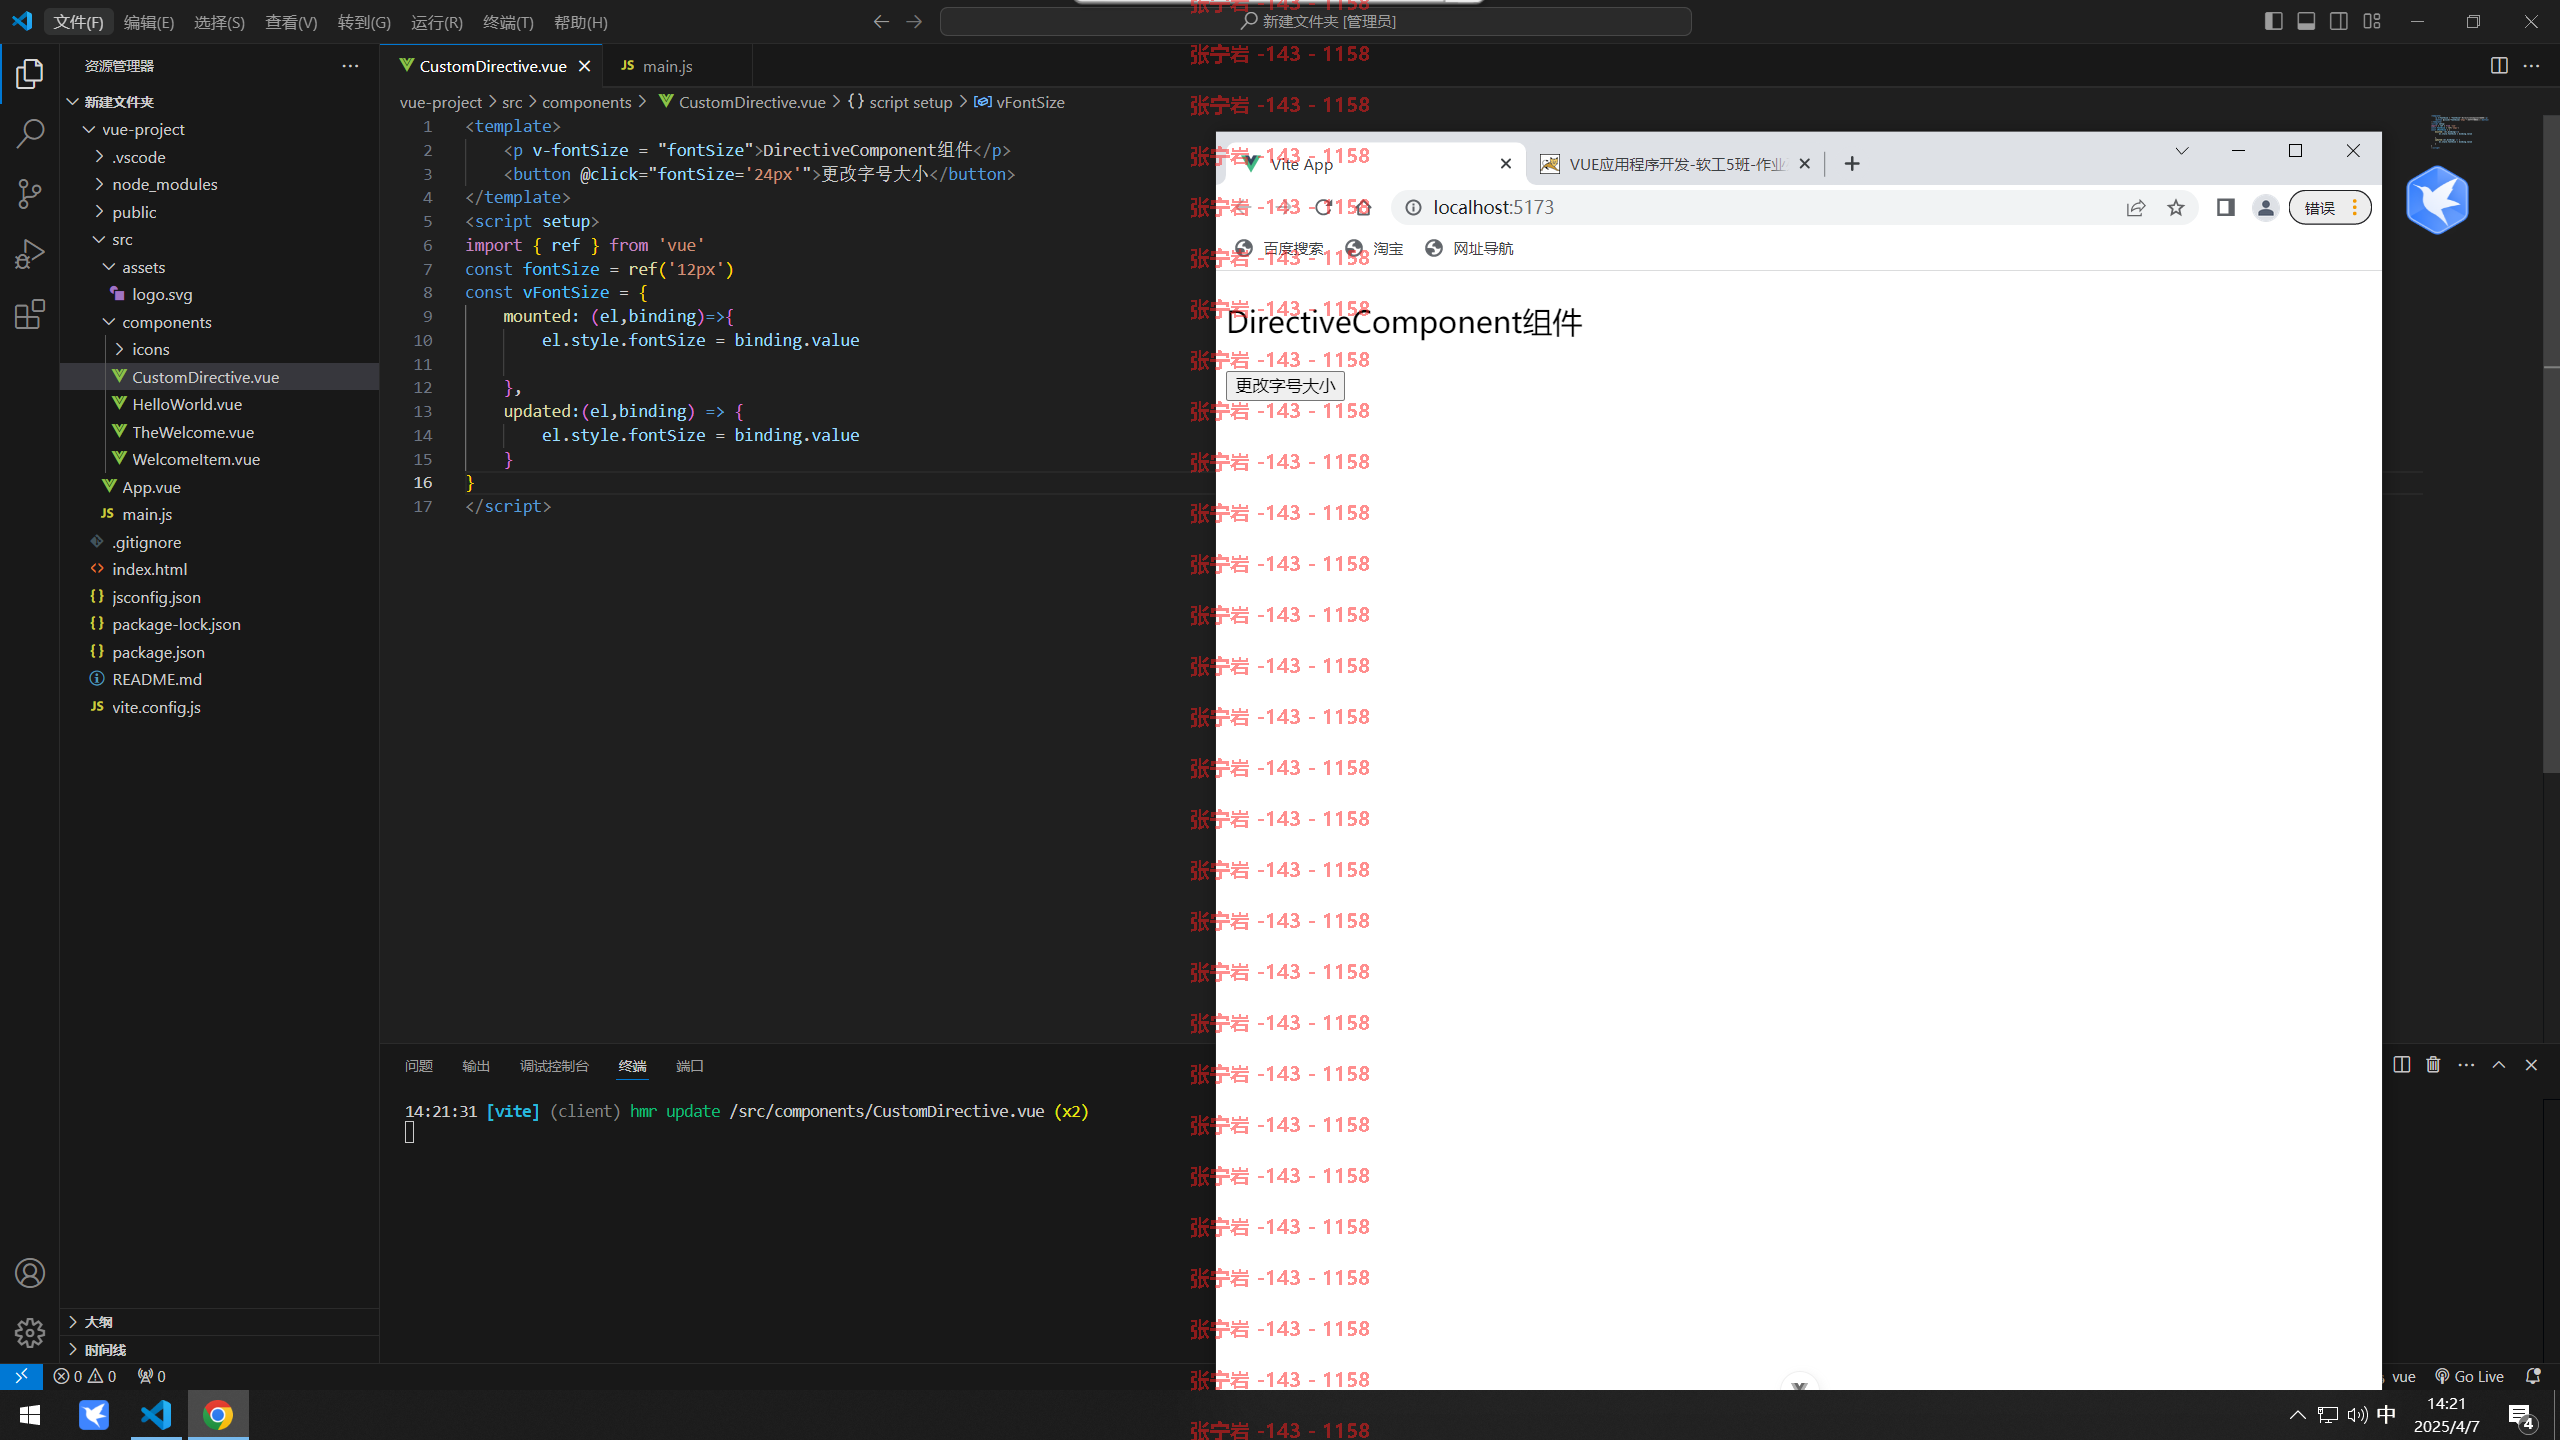Open Chrome from the Windows taskbar
The width and height of the screenshot is (2560, 1440).
tap(218, 1415)
